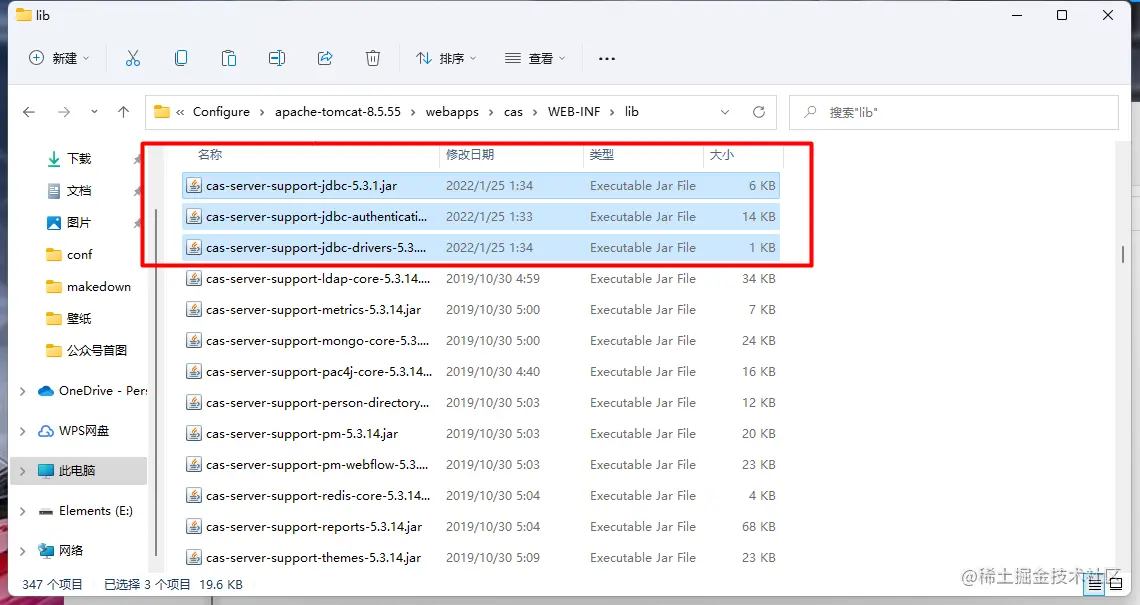1140x605 pixels.
Task: Open the 公众号首图 folder in sidebar
Action: (x=87, y=350)
